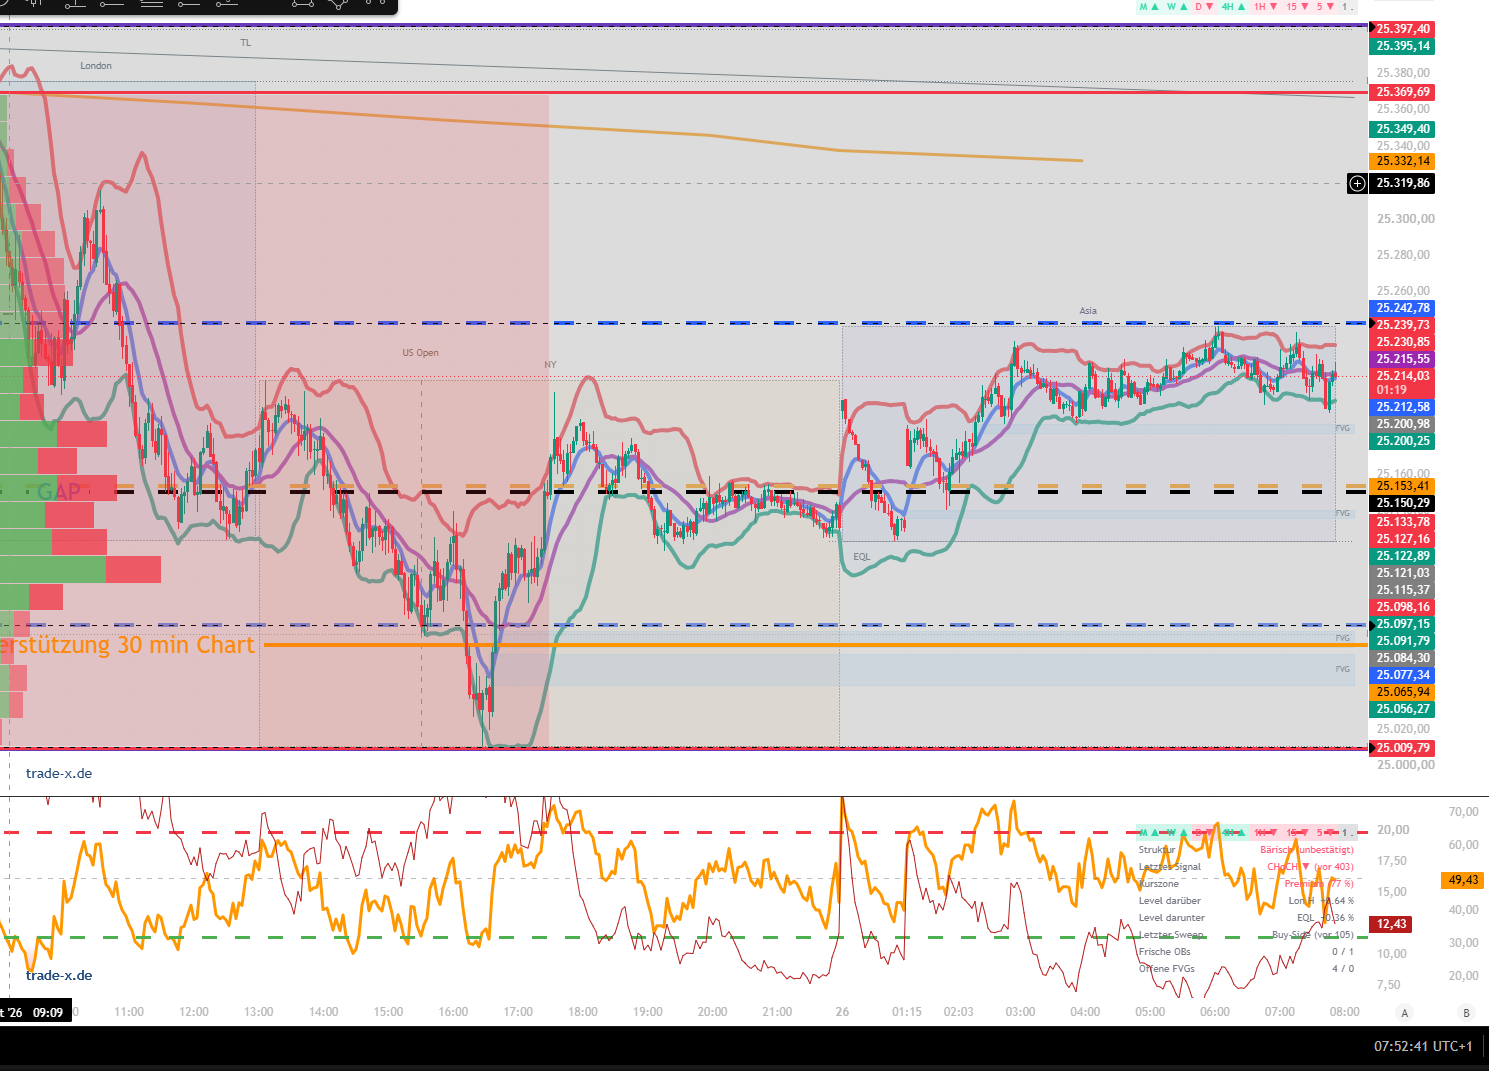Click the GAP label on the chart
The height and width of the screenshot is (1071, 1489).
59,492
